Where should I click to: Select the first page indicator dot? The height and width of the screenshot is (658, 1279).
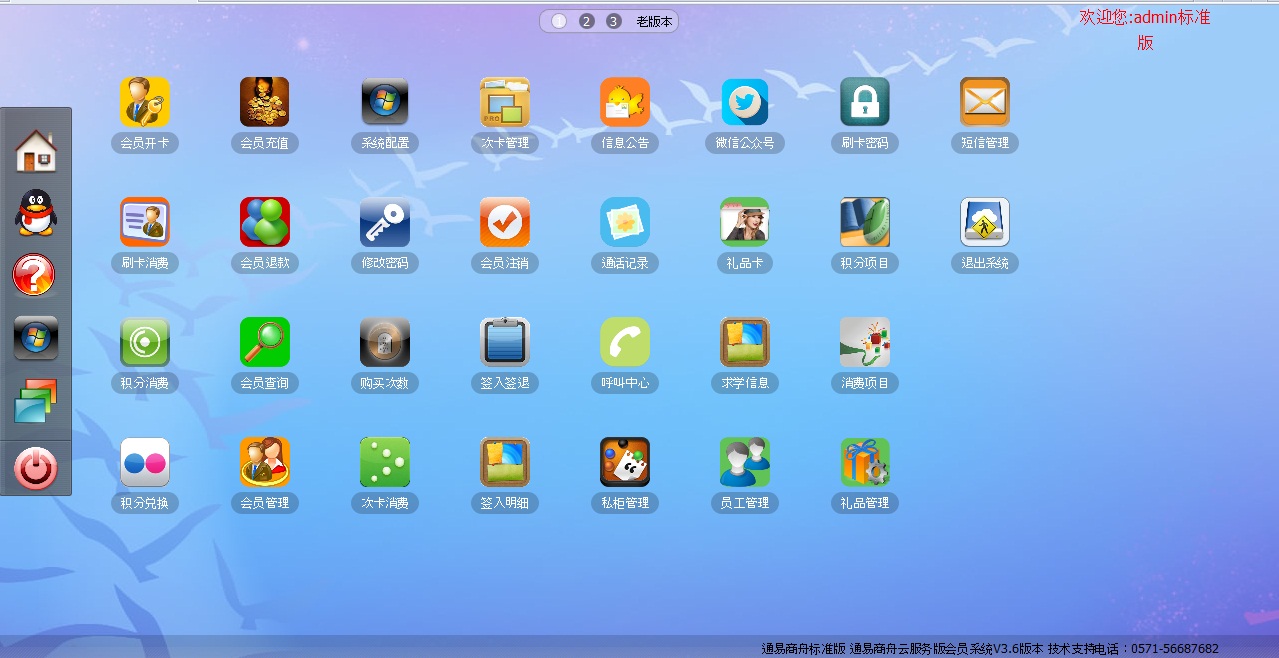click(559, 21)
